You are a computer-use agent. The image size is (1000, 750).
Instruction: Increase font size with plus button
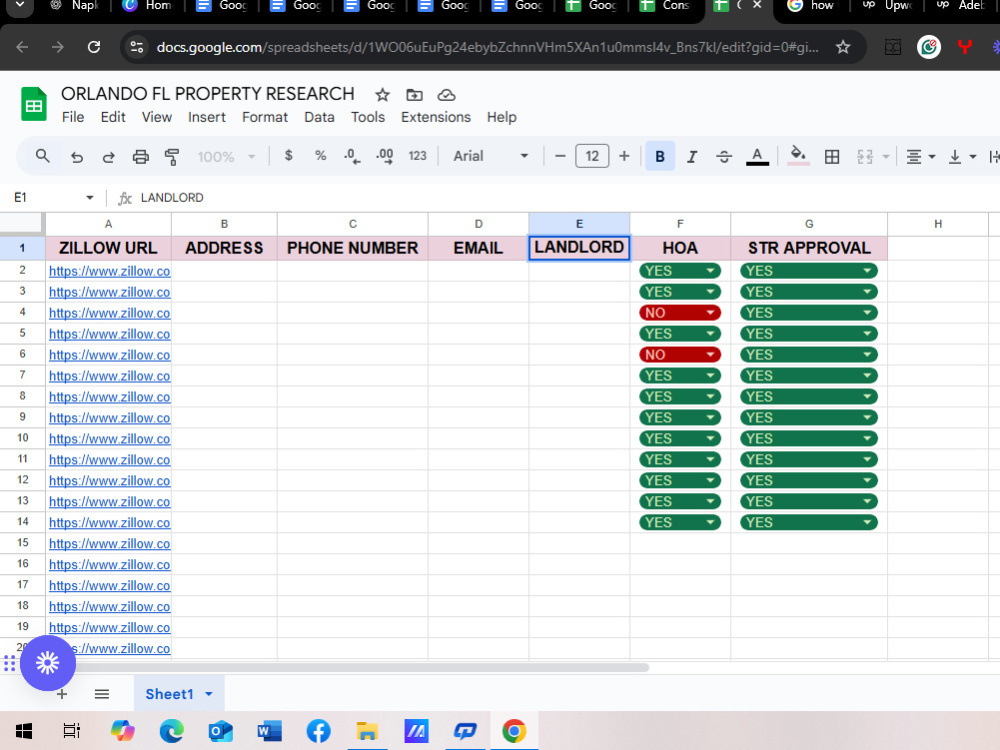pyautogui.click(x=624, y=156)
